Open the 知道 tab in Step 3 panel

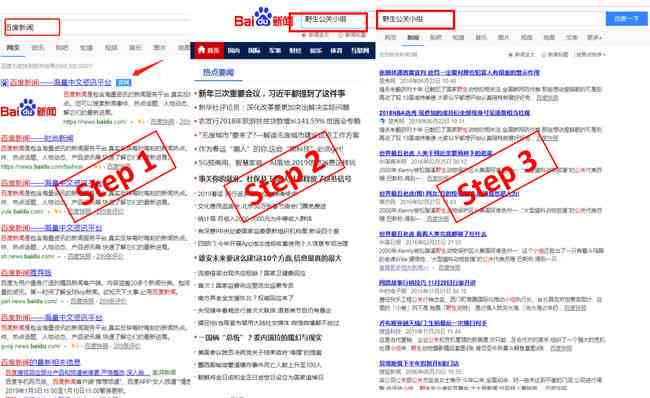pyautogui.click(x=458, y=37)
